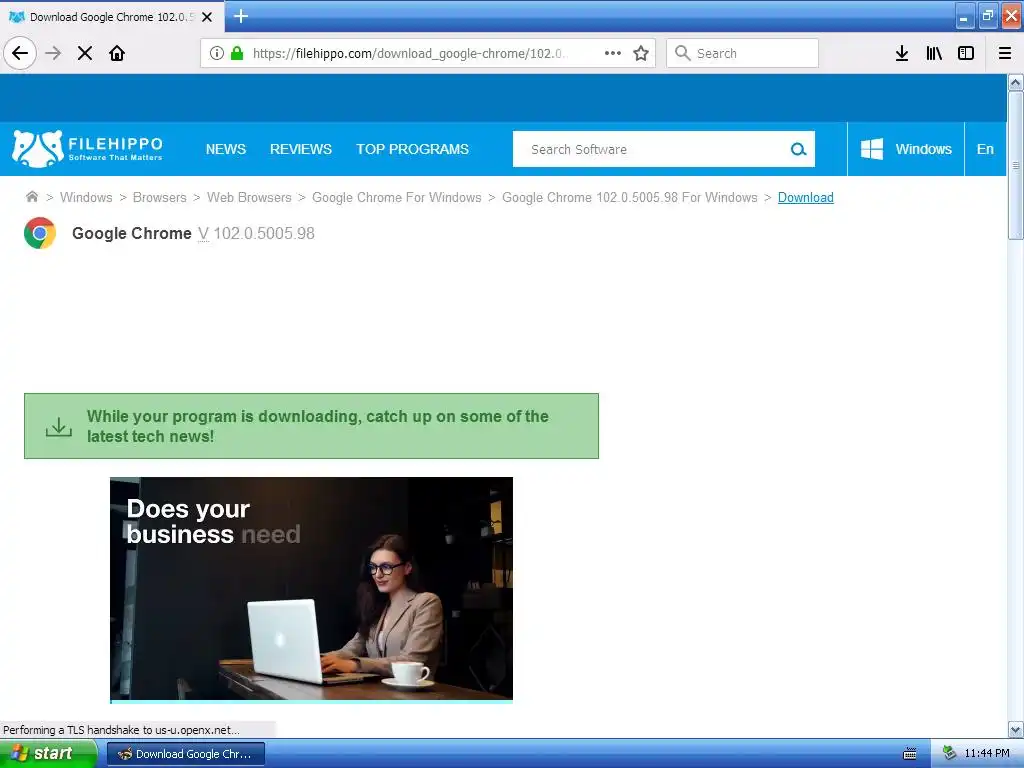This screenshot has width=1024, height=768.
Task: Click the Google Chrome title text
Action: (131, 233)
